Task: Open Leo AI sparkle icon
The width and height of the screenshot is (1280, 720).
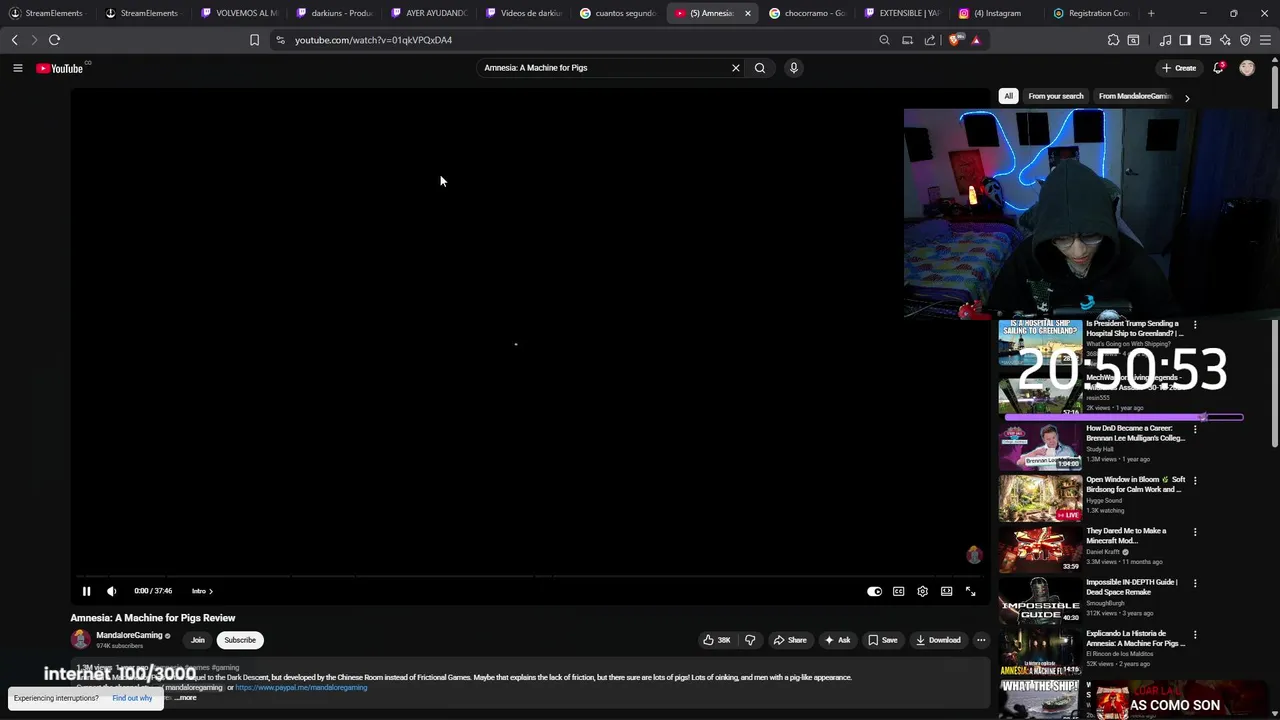Action: 1225,40
